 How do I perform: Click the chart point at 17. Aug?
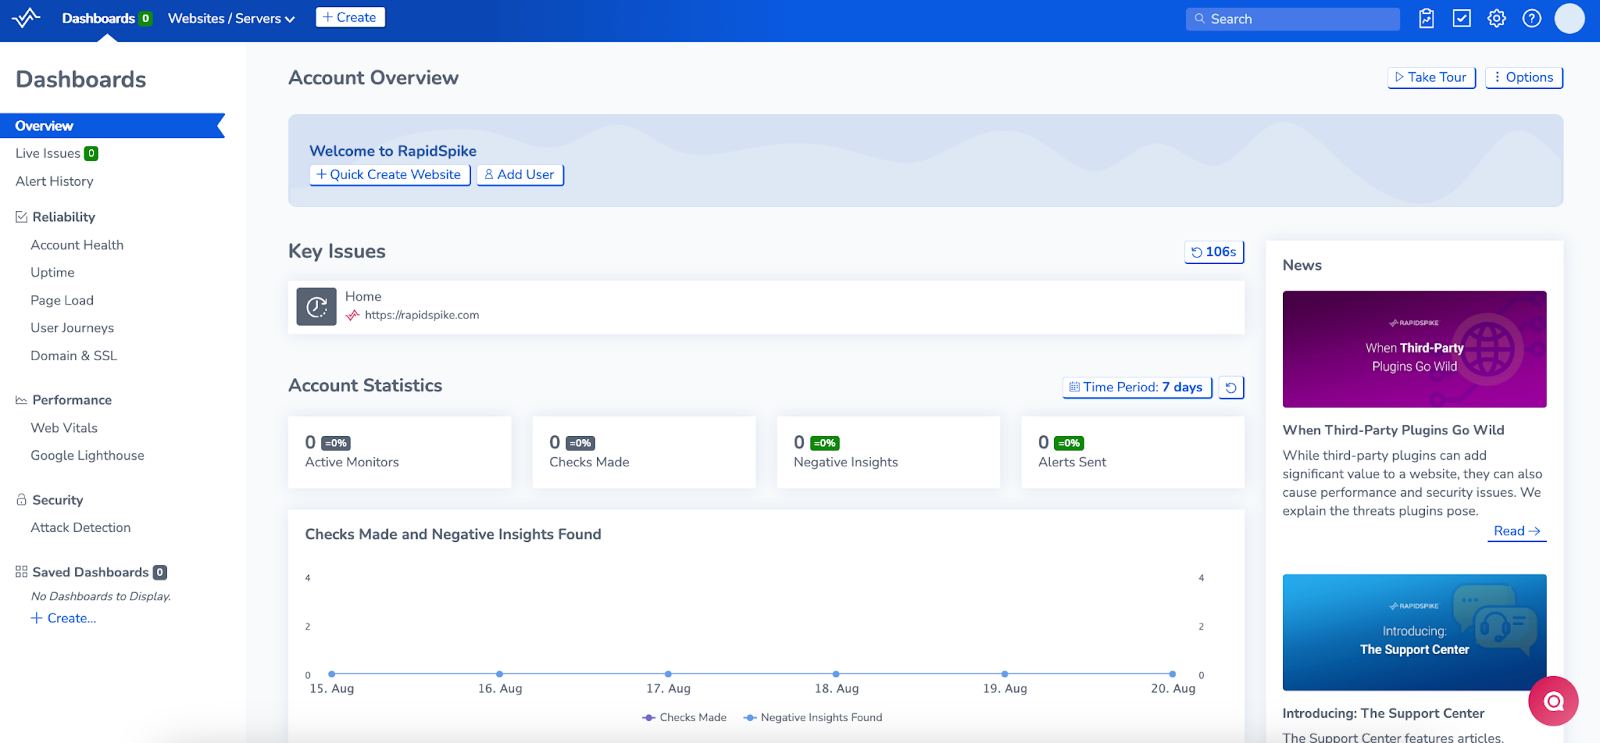pos(668,674)
